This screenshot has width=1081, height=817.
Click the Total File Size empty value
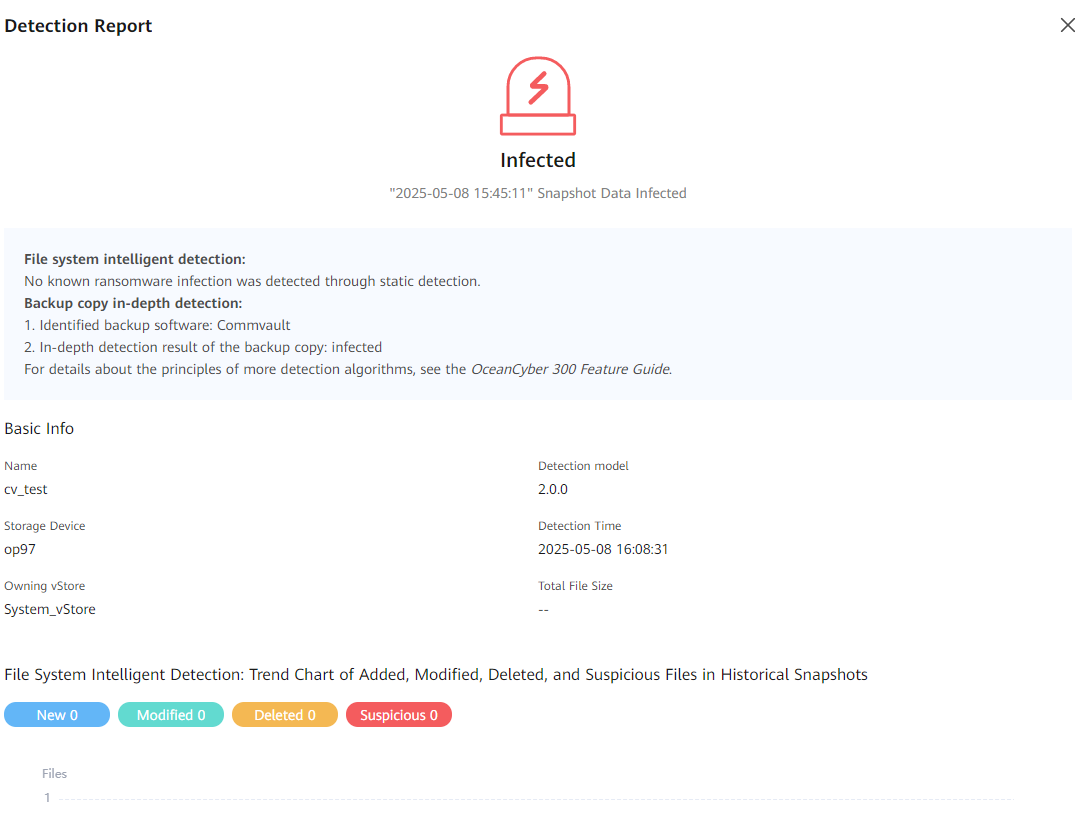point(543,609)
